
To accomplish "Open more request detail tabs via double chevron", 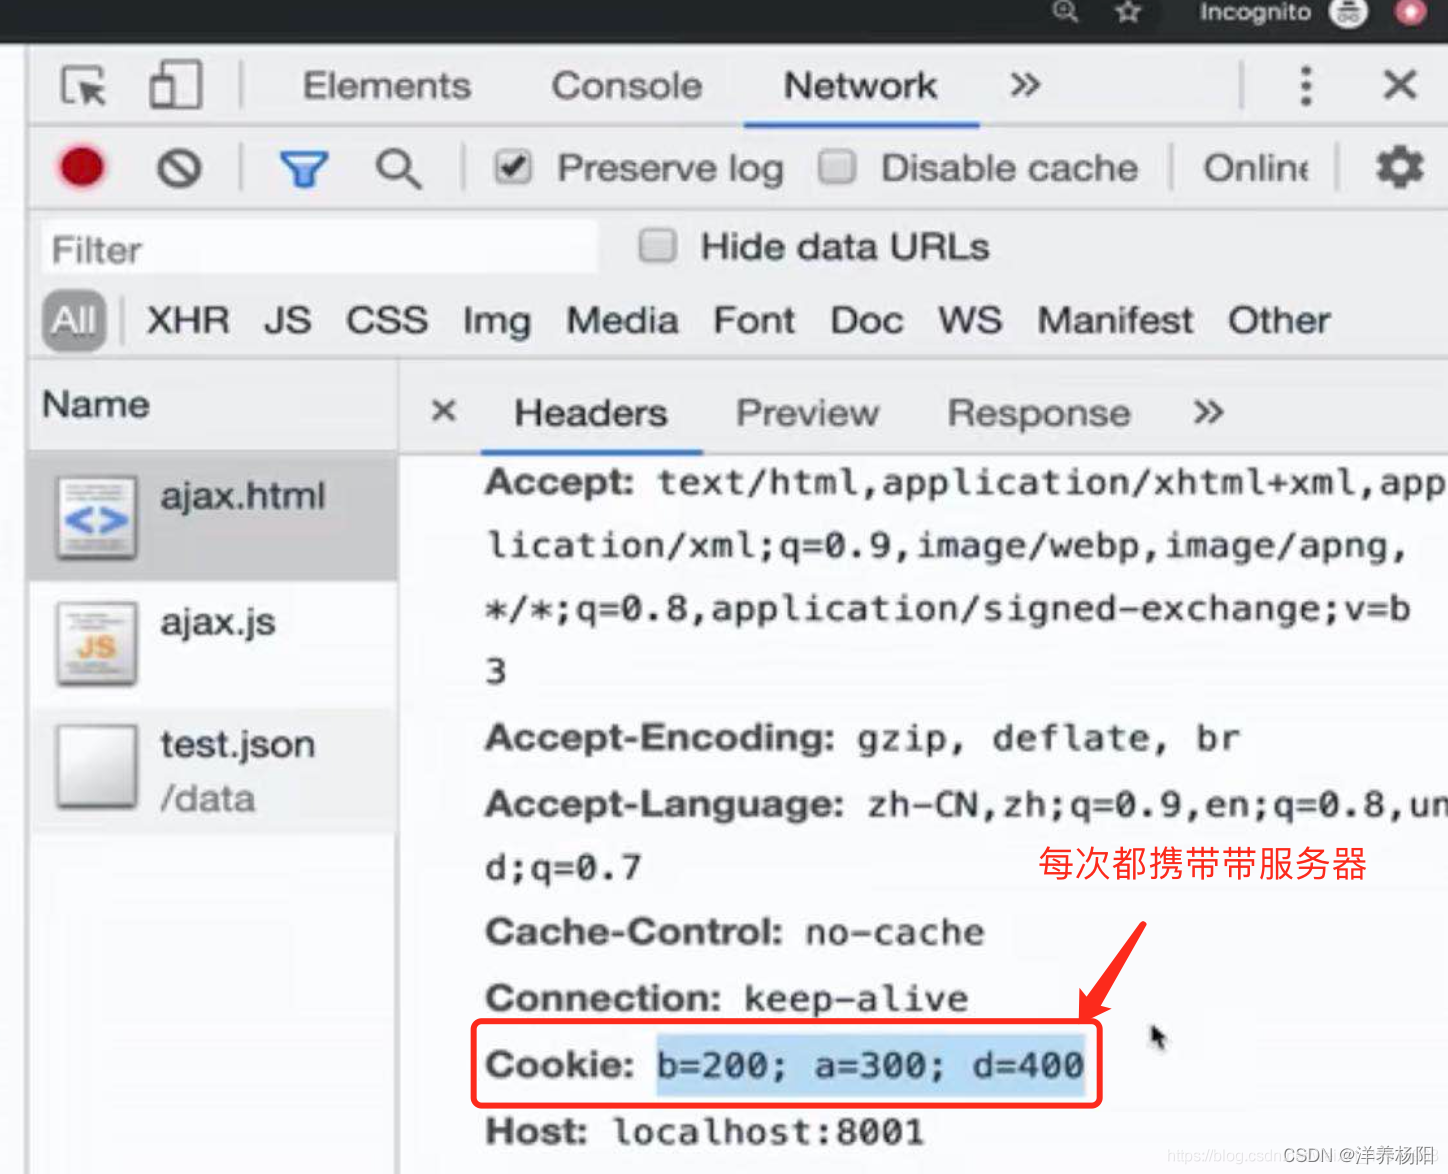I will coord(1208,412).
